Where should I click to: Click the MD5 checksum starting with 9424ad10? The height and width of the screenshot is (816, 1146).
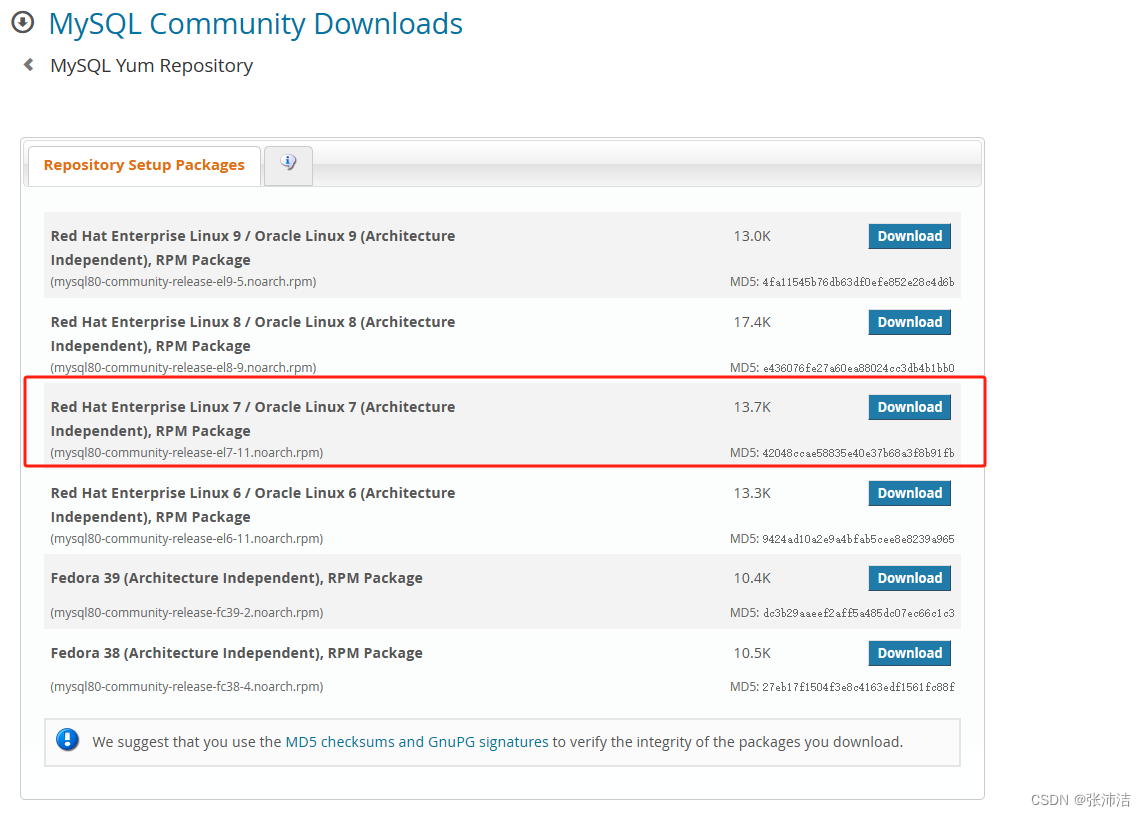click(858, 539)
